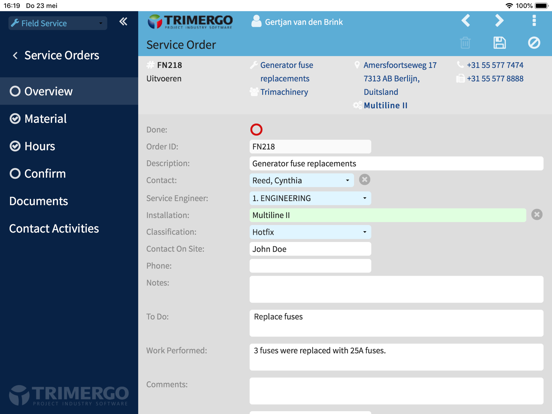This screenshot has height=414, width=552.
Task: Click the group icon beside Trimachinery
Action: (254, 92)
